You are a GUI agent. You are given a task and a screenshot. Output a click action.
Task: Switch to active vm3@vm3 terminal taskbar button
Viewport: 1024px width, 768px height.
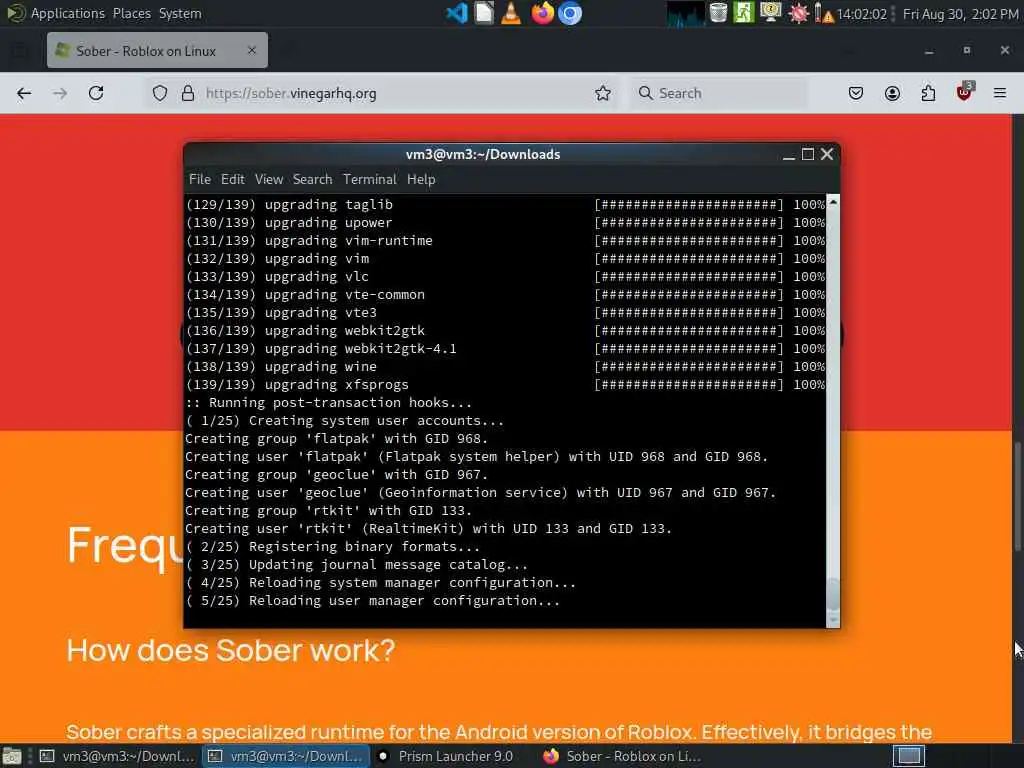pyautogui.click(x=285, y=756)
